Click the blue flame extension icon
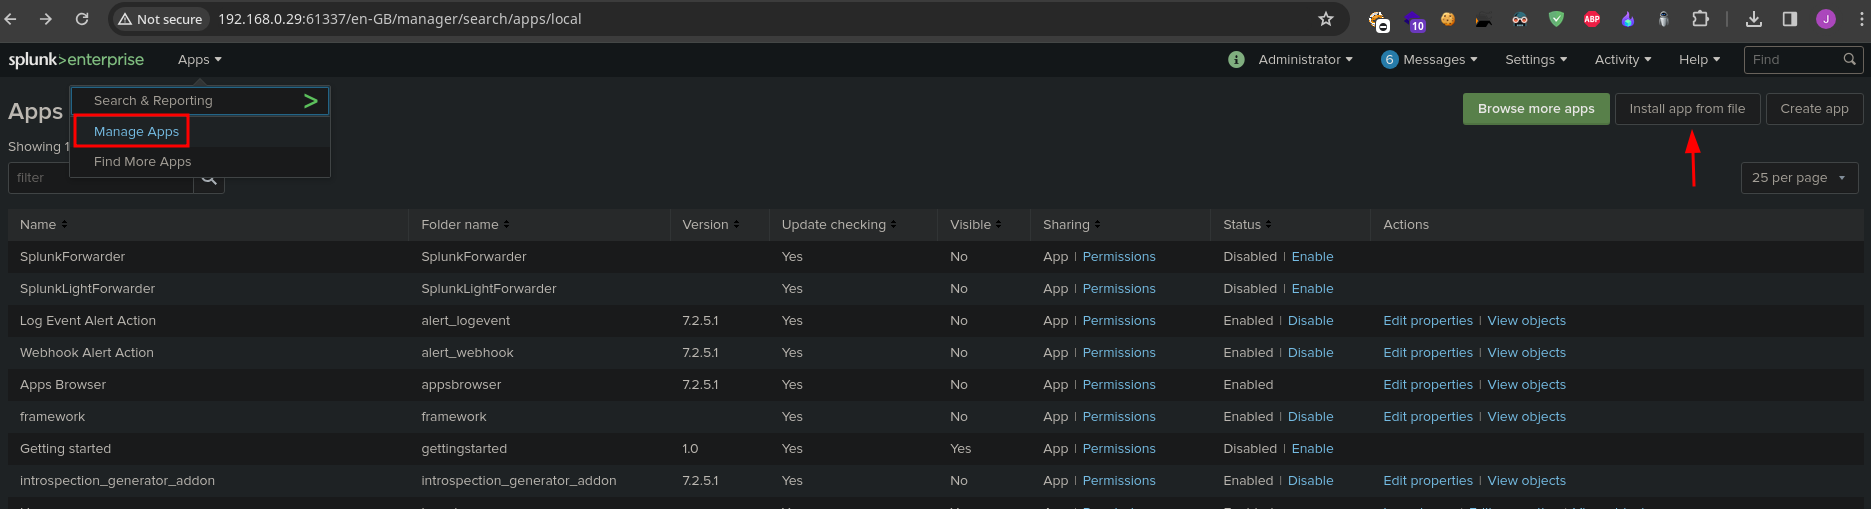This screenshot has height=509, width=1871. pyautogui.click(x=1628, y=19)
